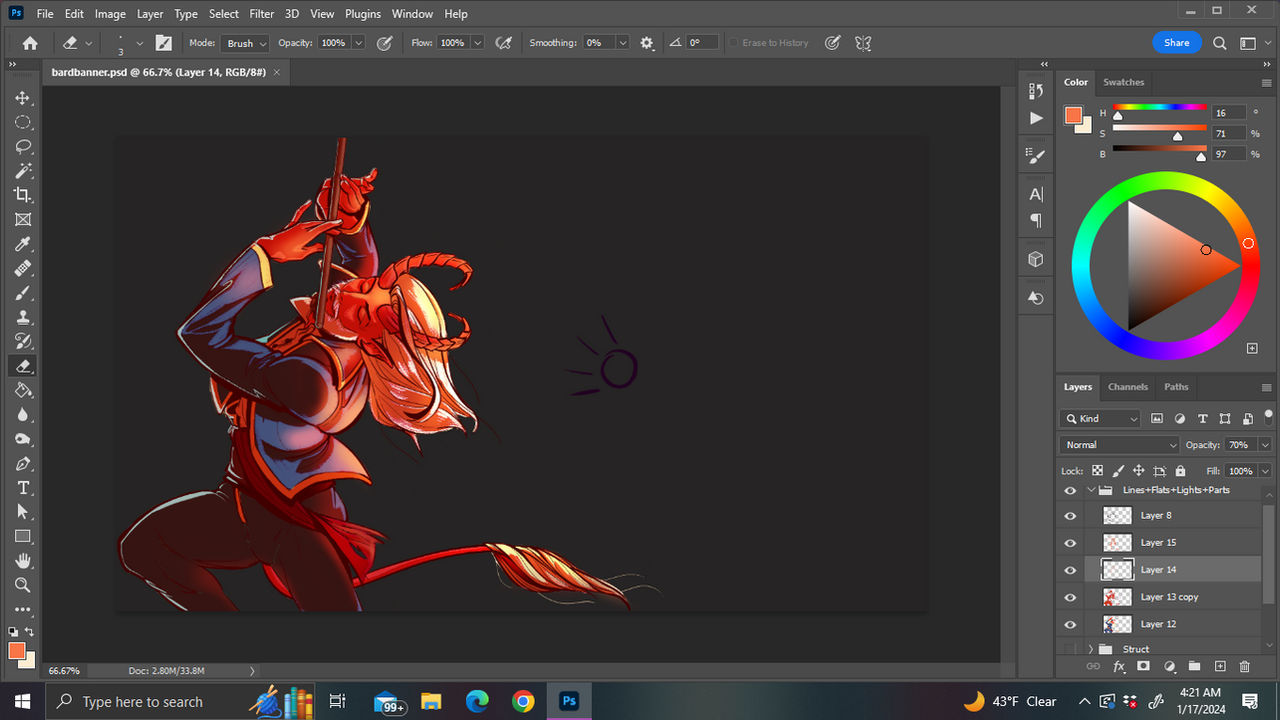Activate the Crop tool

22,195
